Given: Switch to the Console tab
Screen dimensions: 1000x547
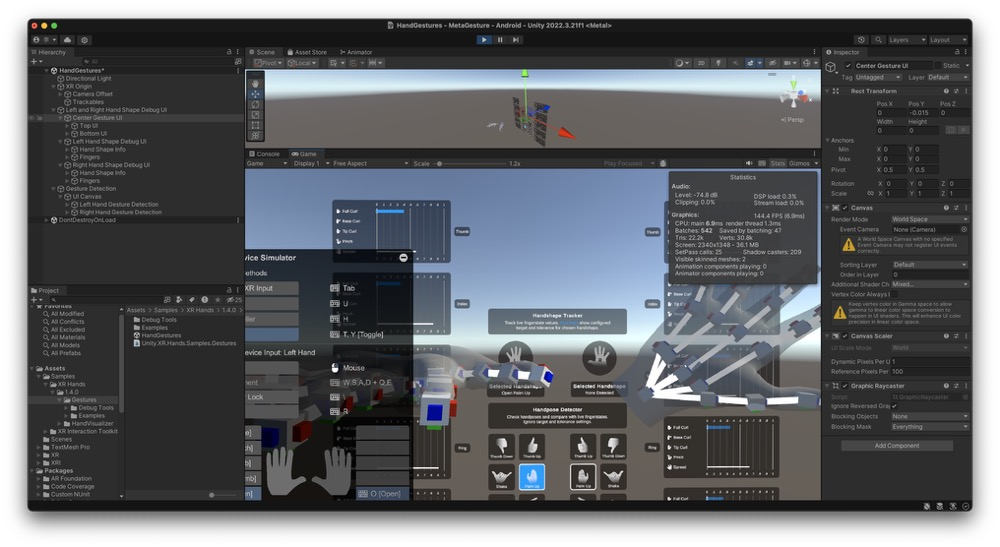Looking at the screenshot, I should pos(265,154).
